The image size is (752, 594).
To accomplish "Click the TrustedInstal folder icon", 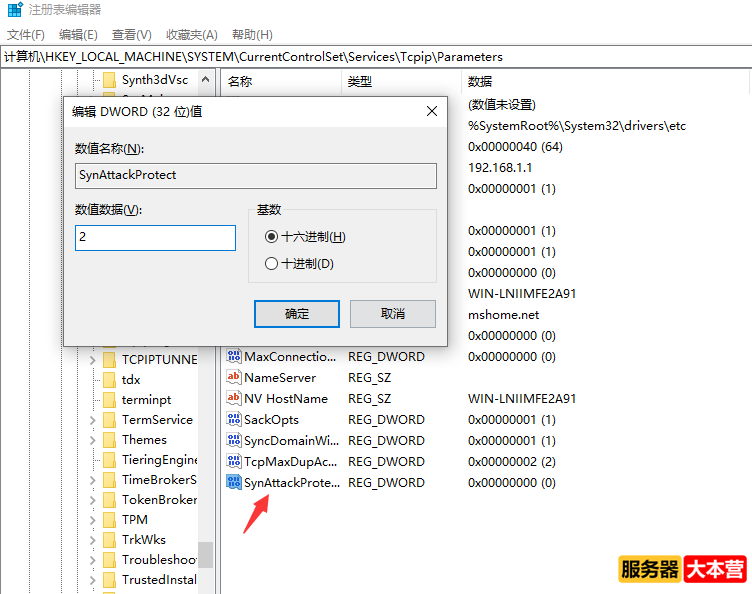I will 109,580.
